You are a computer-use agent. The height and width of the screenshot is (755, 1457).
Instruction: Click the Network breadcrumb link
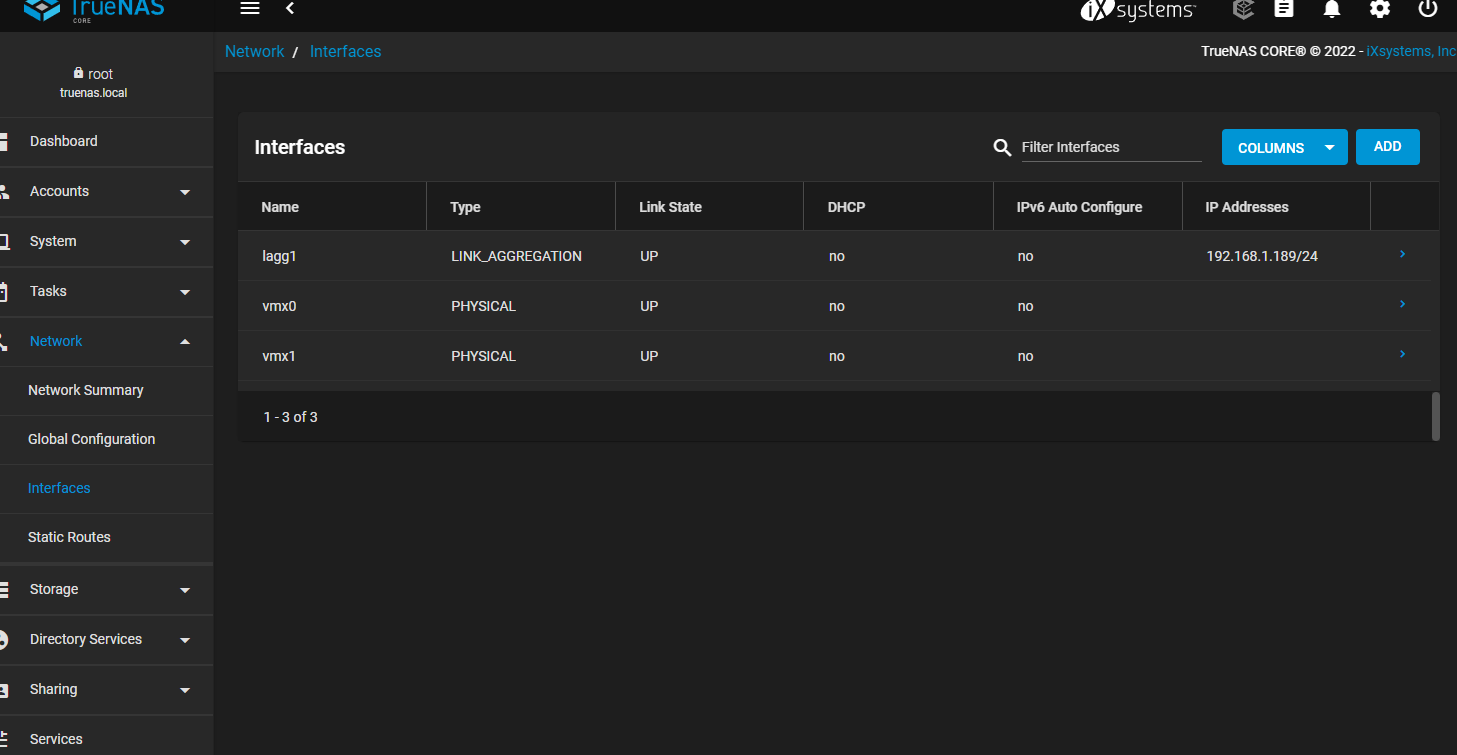click(254, 51)
